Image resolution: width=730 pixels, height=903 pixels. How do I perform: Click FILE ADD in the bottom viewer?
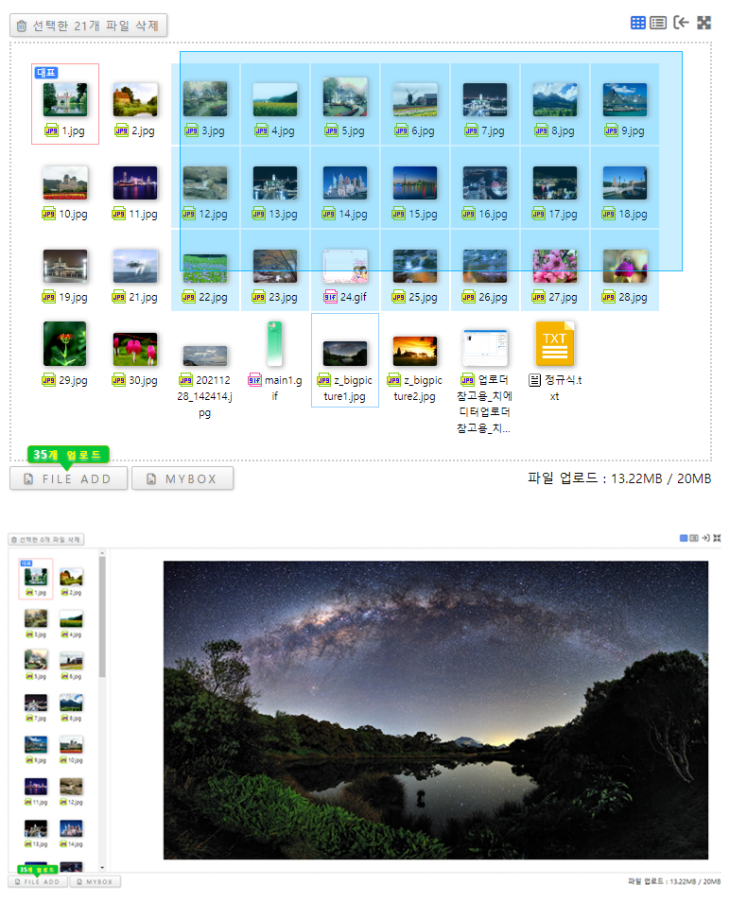tap(37, 882)
